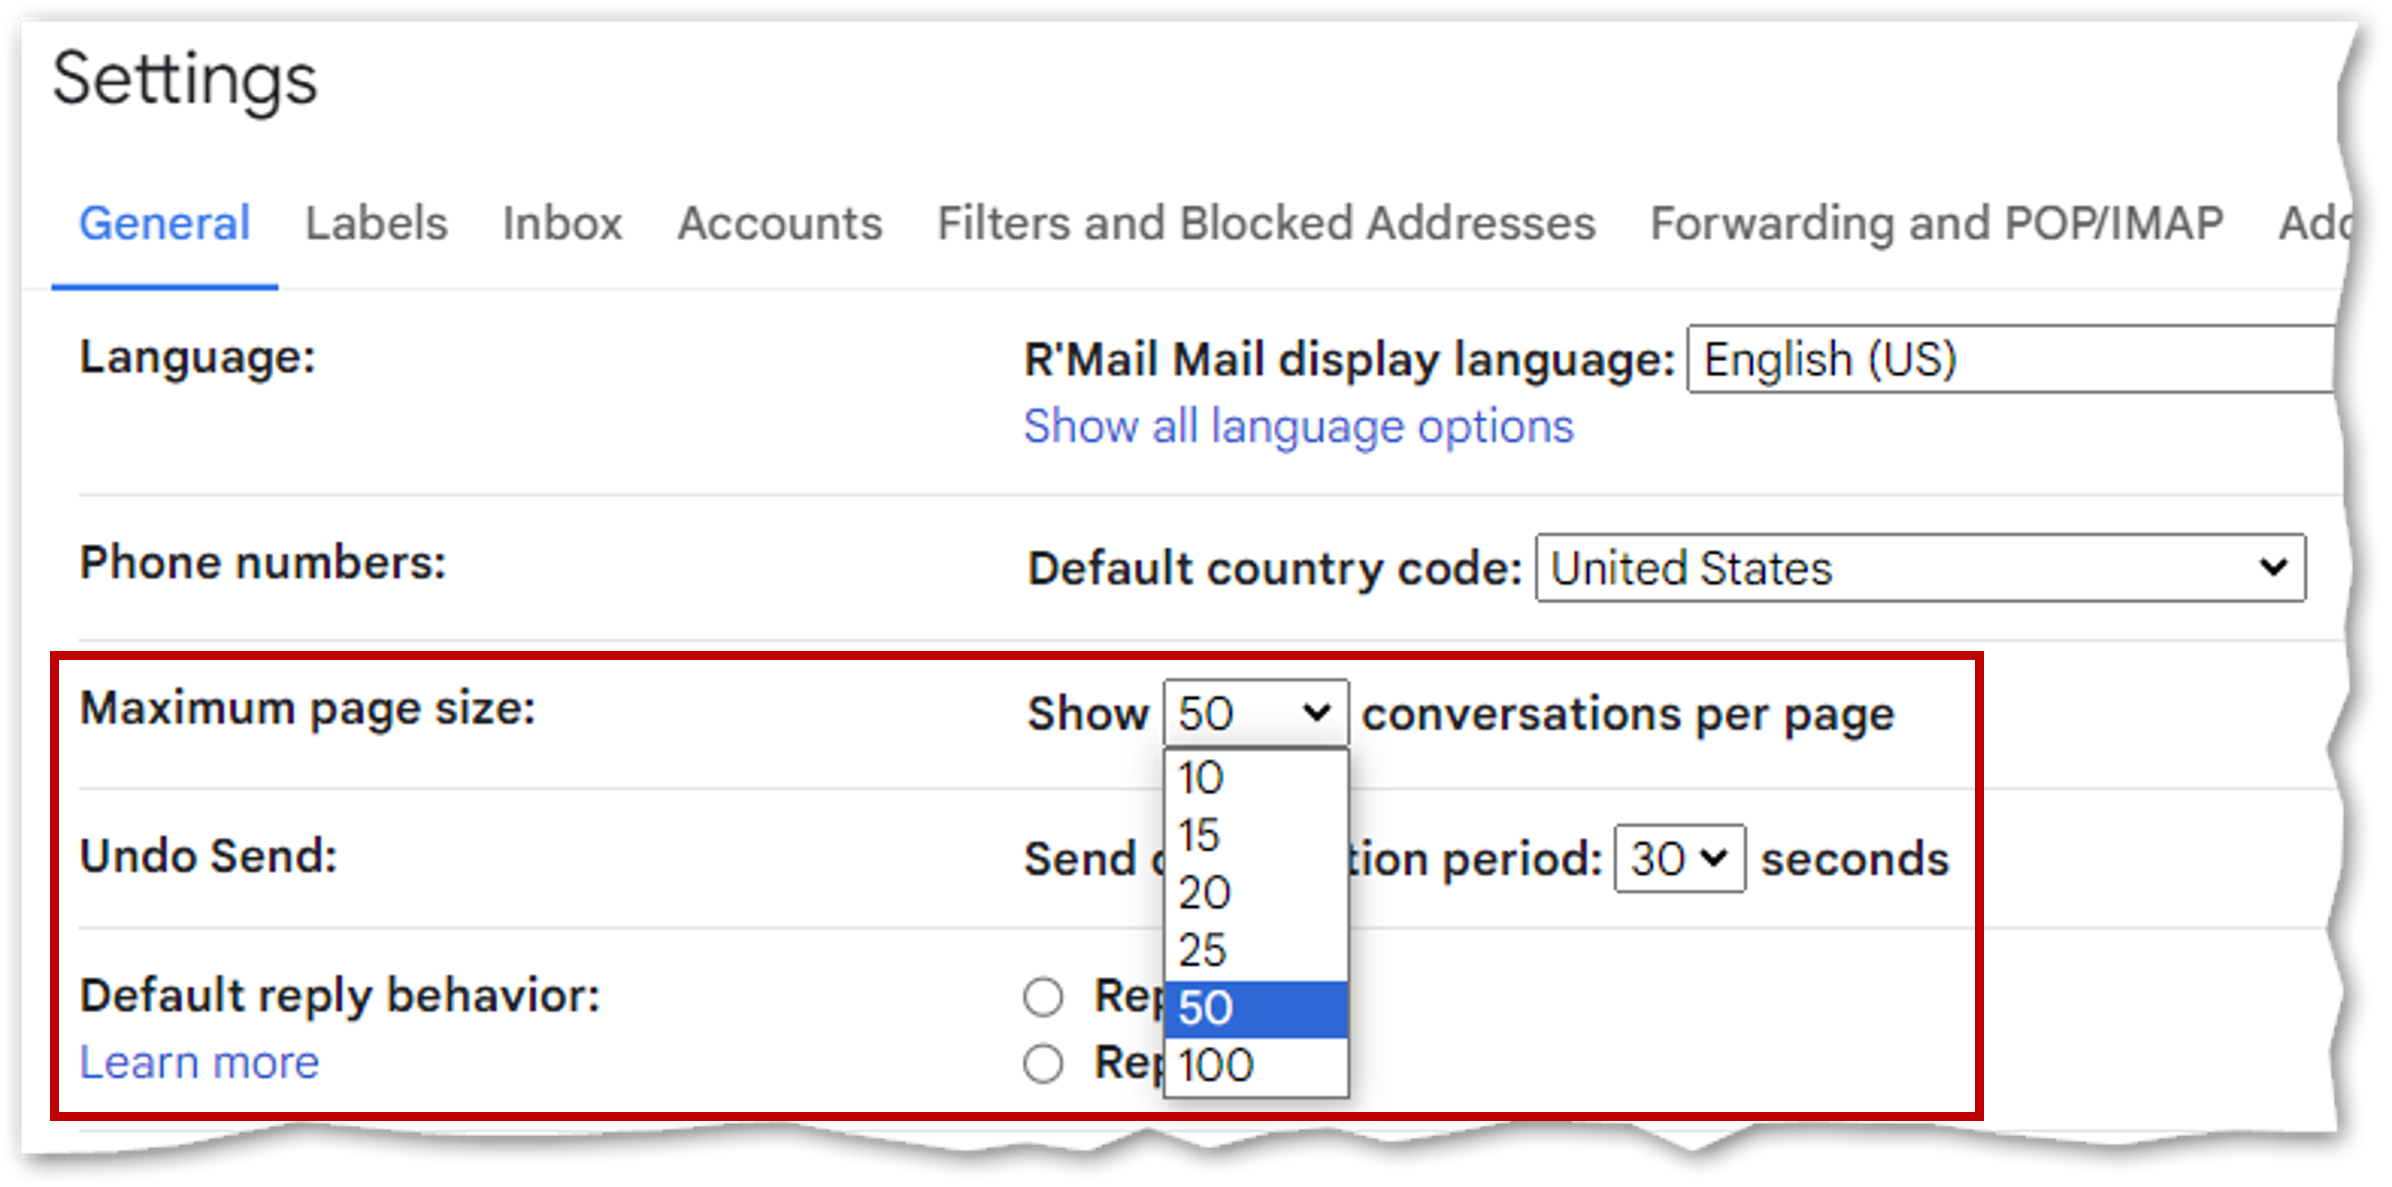Select the first reply behavior radio button

1043,997
